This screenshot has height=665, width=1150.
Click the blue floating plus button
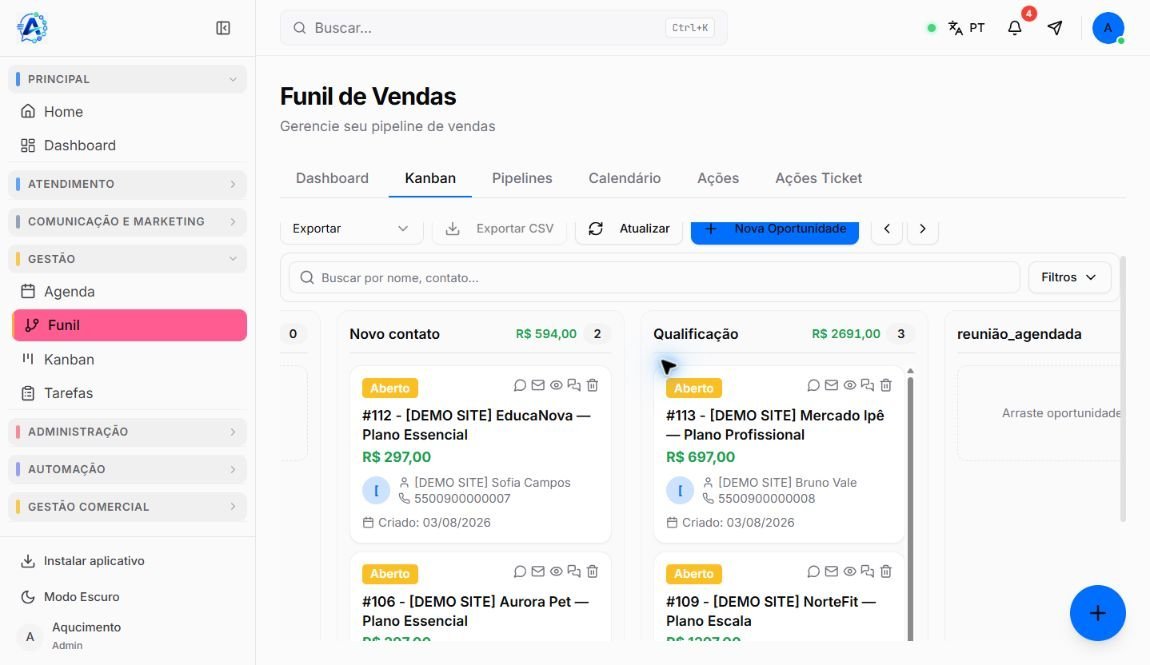click(x=1097, y=613)
